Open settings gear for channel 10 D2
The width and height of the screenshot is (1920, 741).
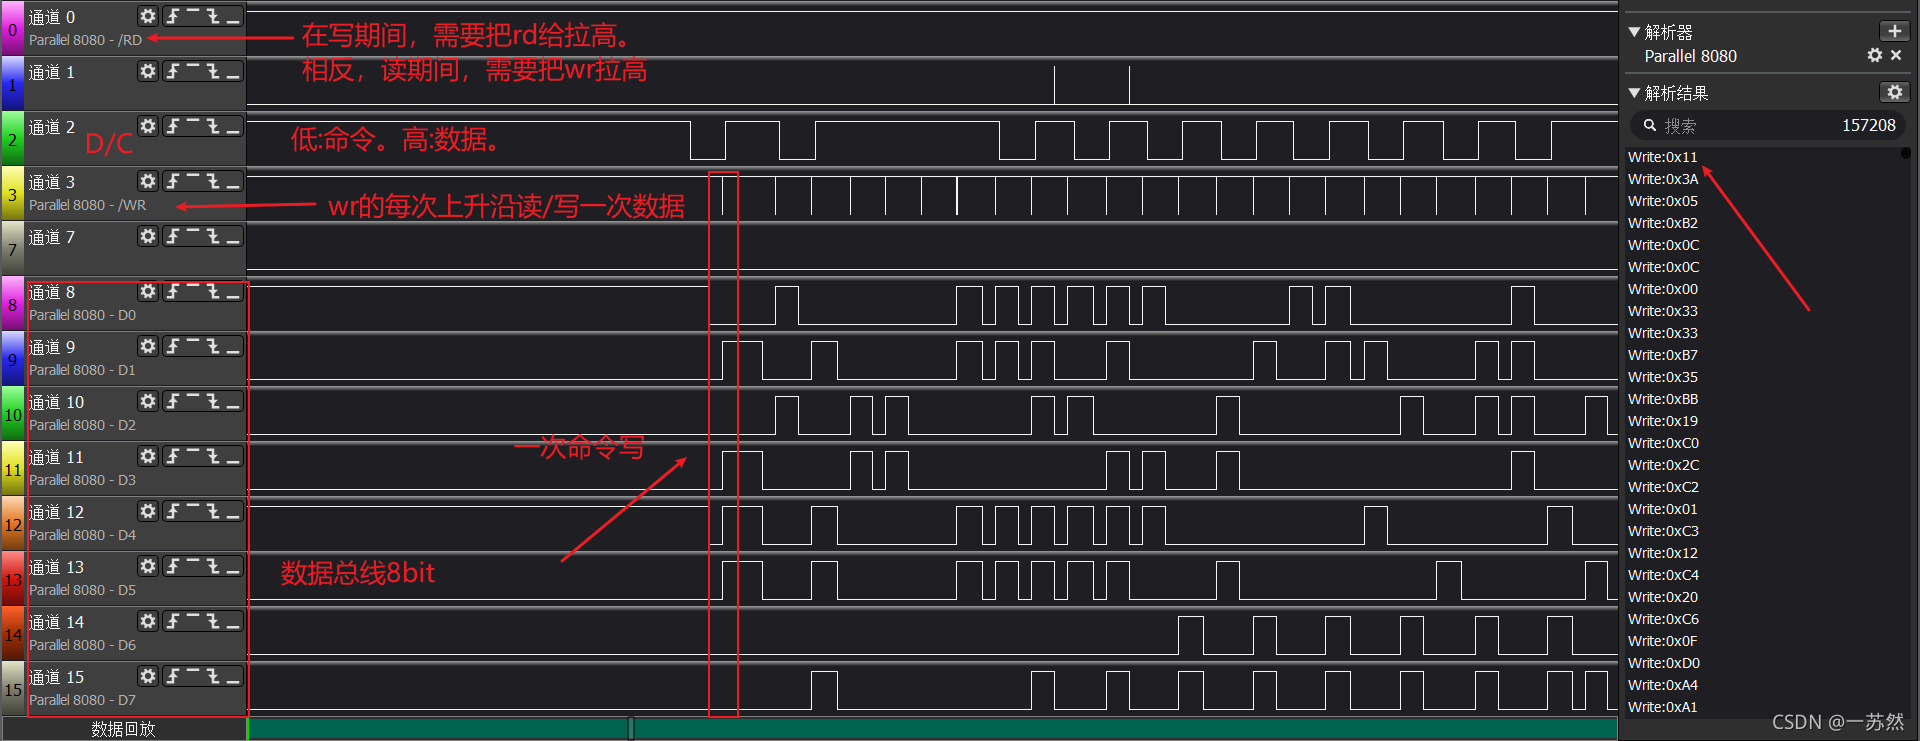148,401
